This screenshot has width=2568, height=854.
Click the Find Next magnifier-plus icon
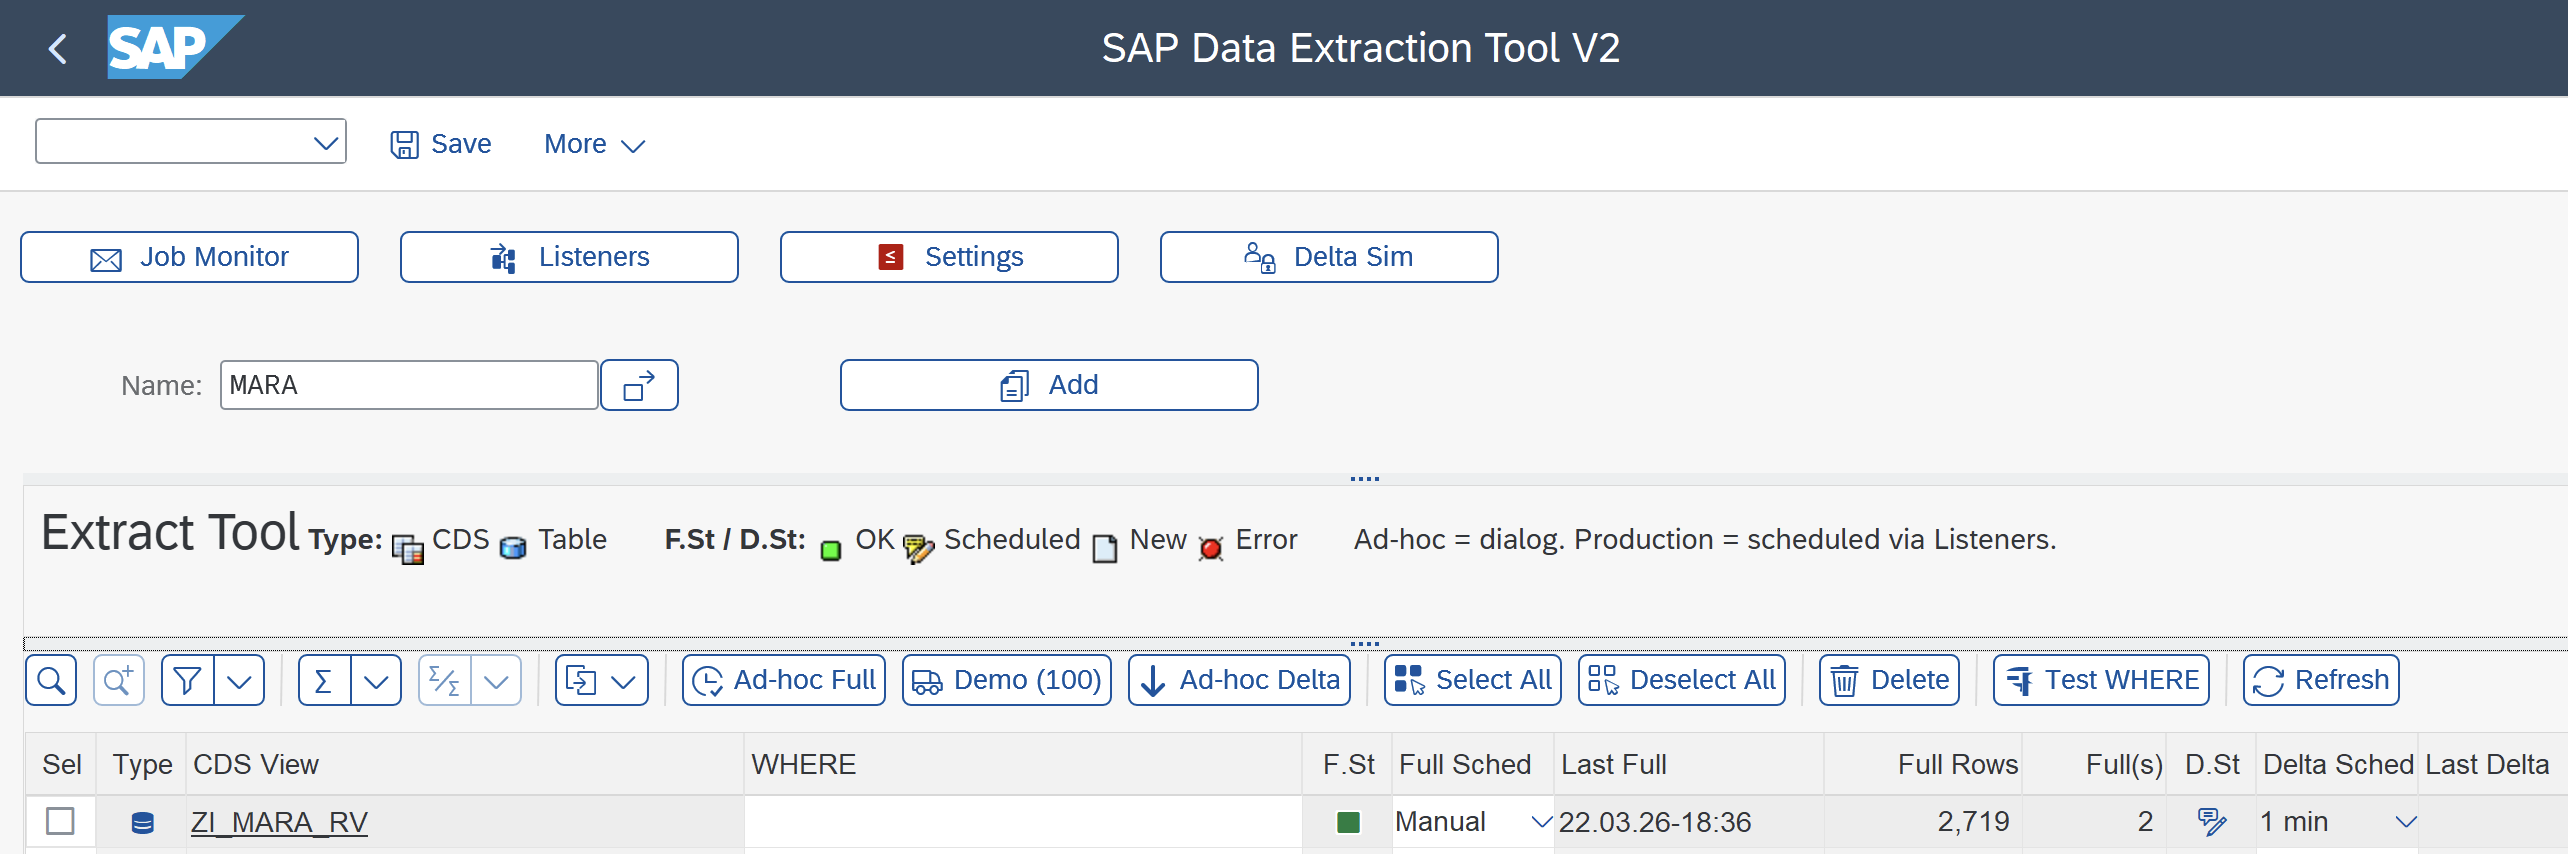pyautogui.click(x=119, y=680)
